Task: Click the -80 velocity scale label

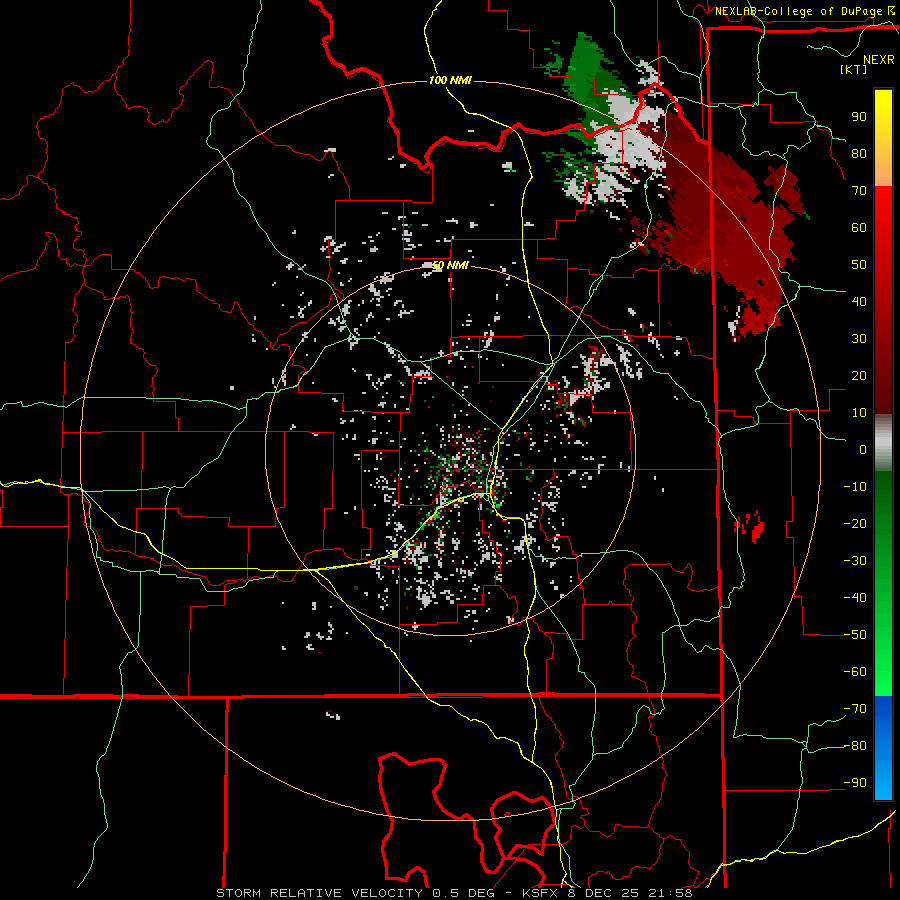Action: click(x=855, y=746)
